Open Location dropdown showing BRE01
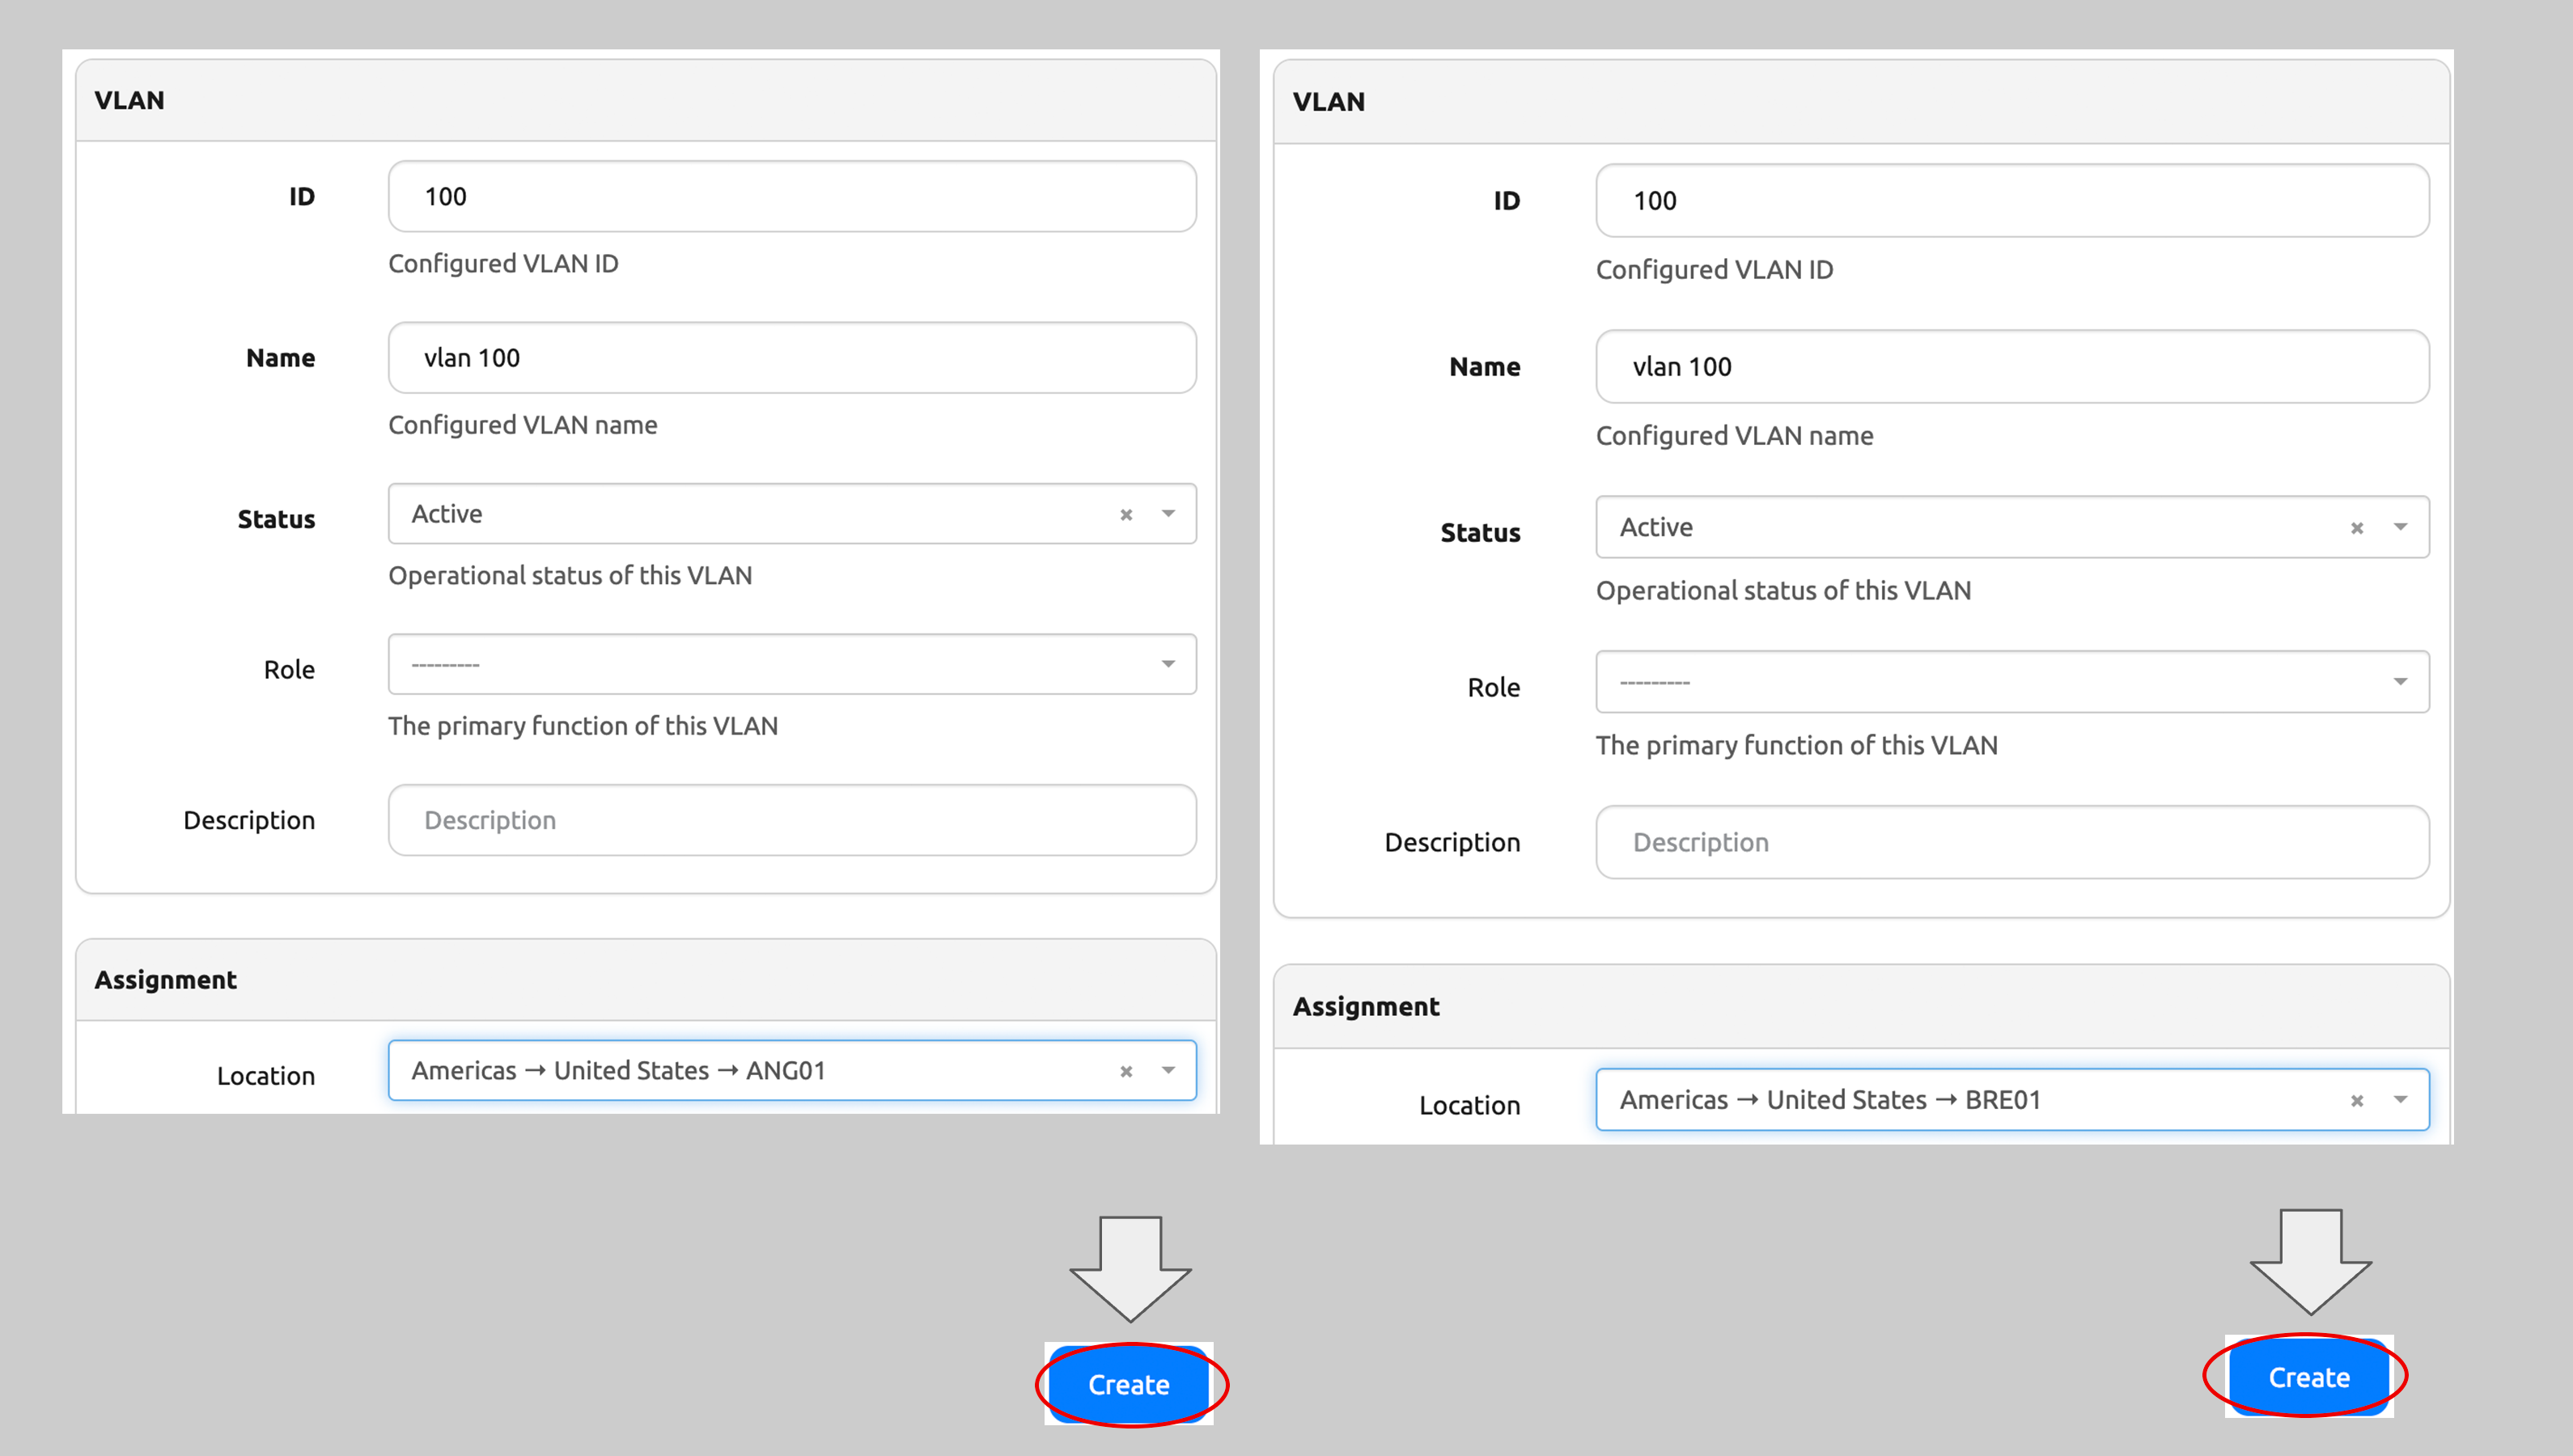Image resolution: width=2573 pixels, height=1456 pixels. click(2400, 1100)
